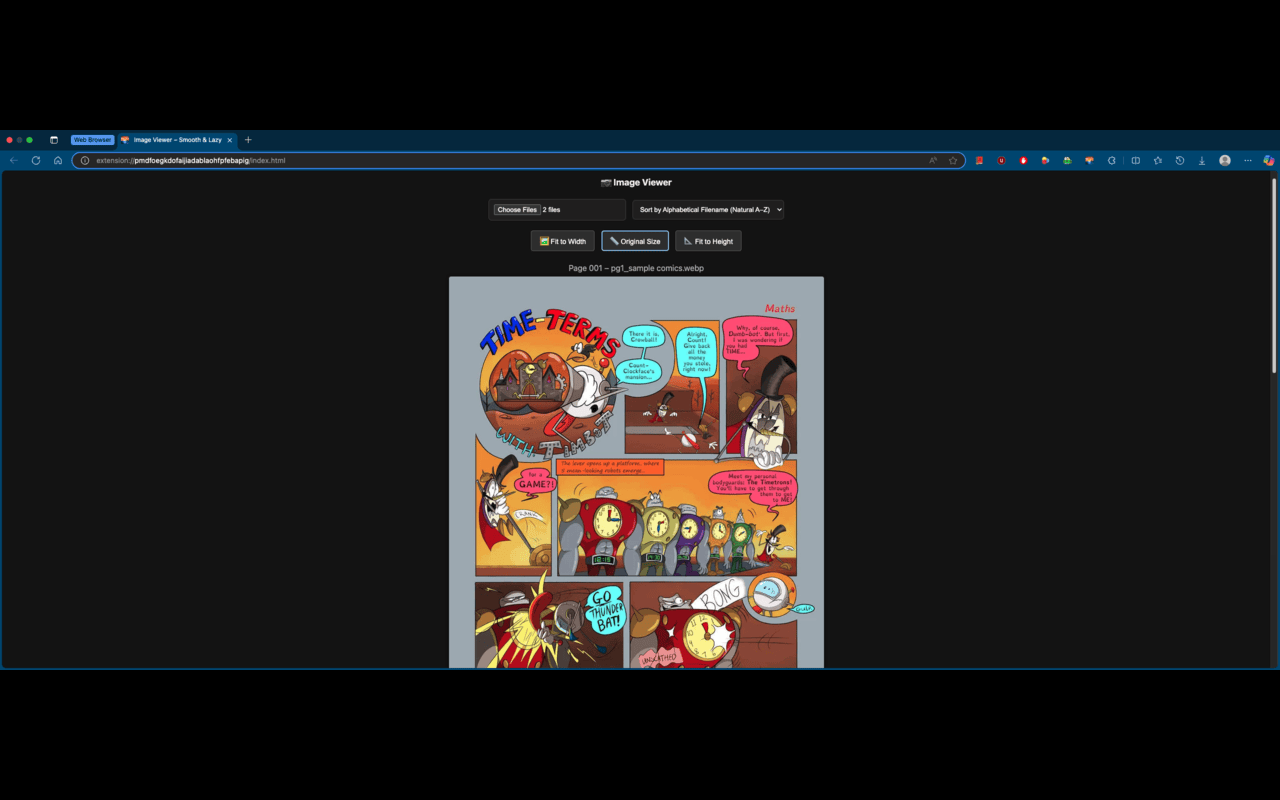Image resolution: width=1280 pixels, height=800 pixels.
Task: Open browser History icon
Action: pos(1180,160)
